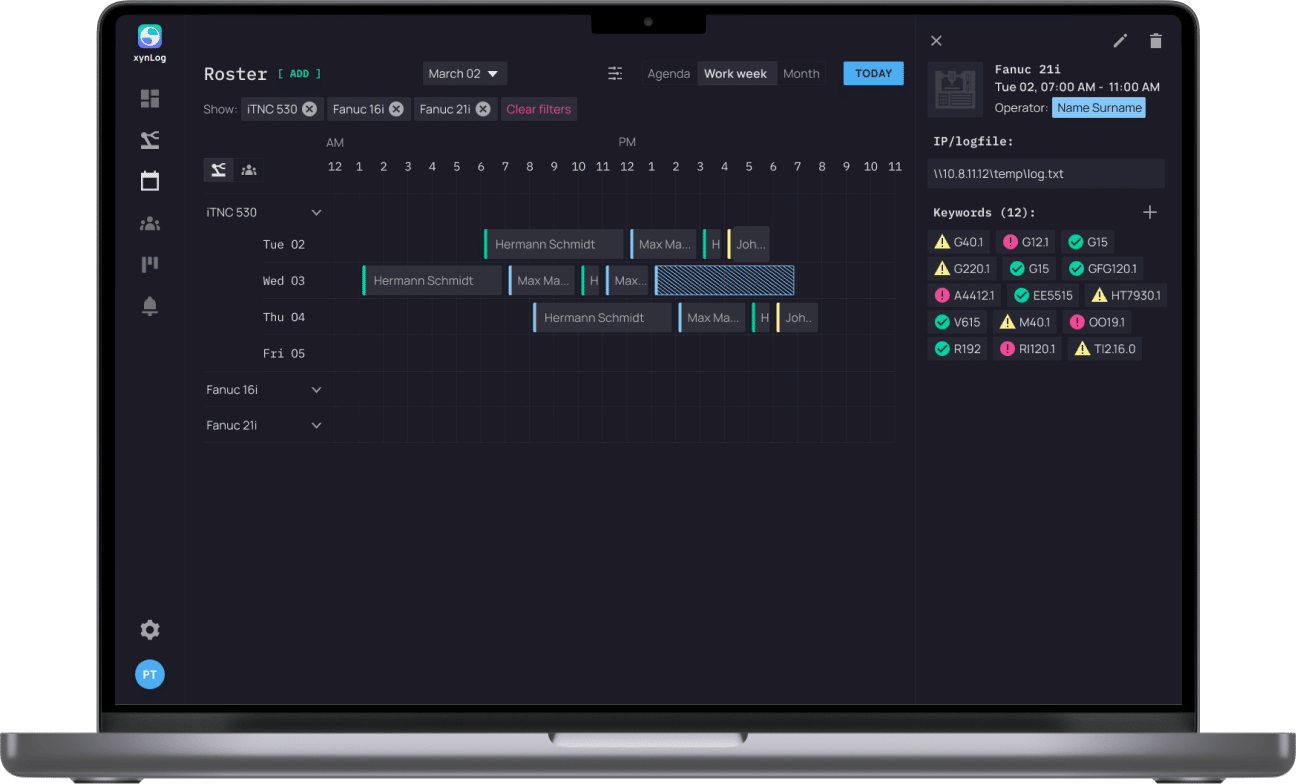Delete the Fanuc 21i entry with trash
The height and width of the screenshot is (784, 1296).
[x=1156, y=41]
